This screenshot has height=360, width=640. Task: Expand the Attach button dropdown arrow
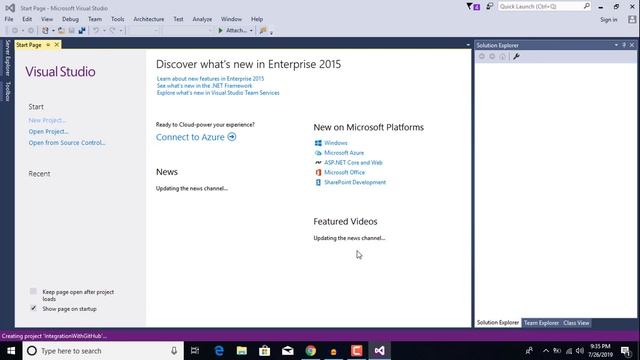tap(251, 30)
